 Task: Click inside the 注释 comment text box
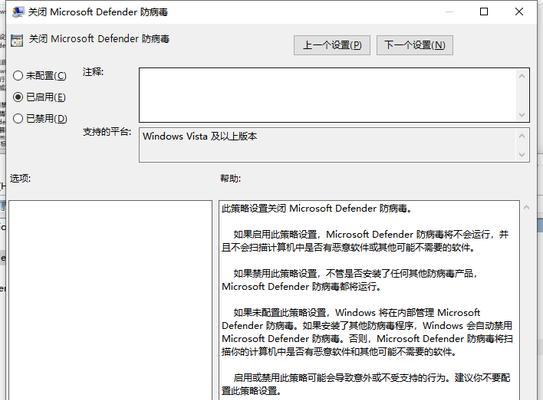click(x=327, y=95)
